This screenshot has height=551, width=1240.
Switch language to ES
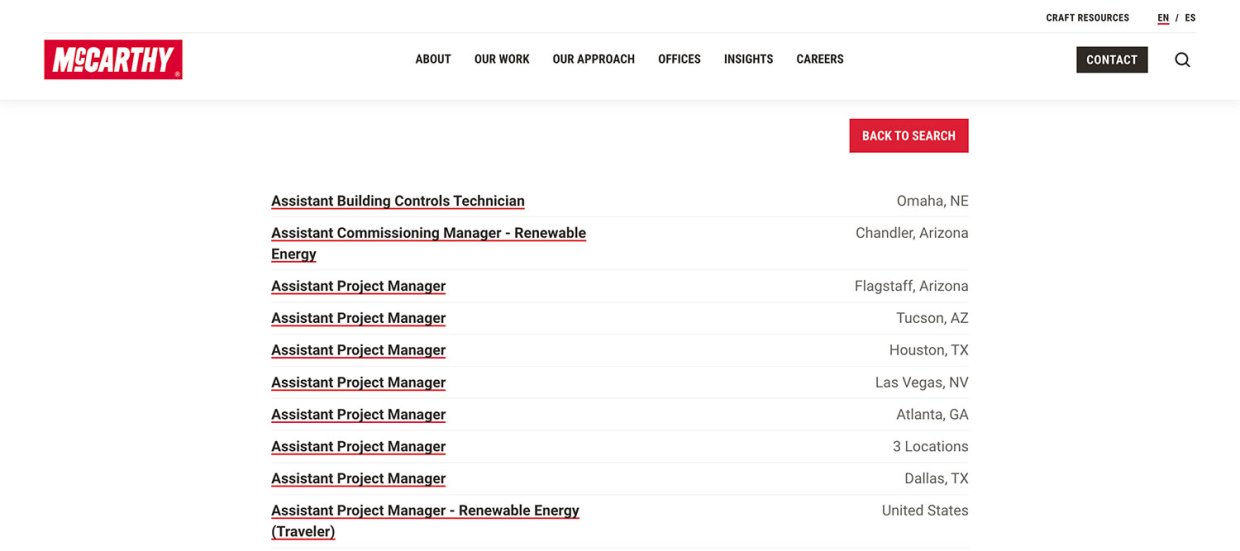click(1190, 18)
